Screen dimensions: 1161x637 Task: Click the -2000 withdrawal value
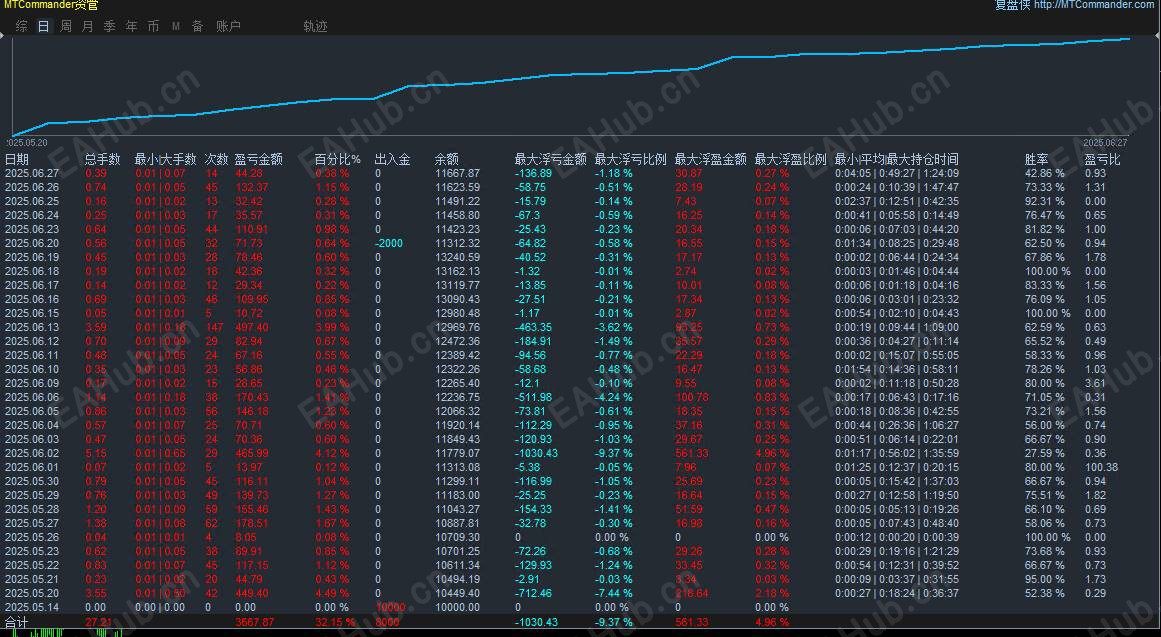(389, 243)
